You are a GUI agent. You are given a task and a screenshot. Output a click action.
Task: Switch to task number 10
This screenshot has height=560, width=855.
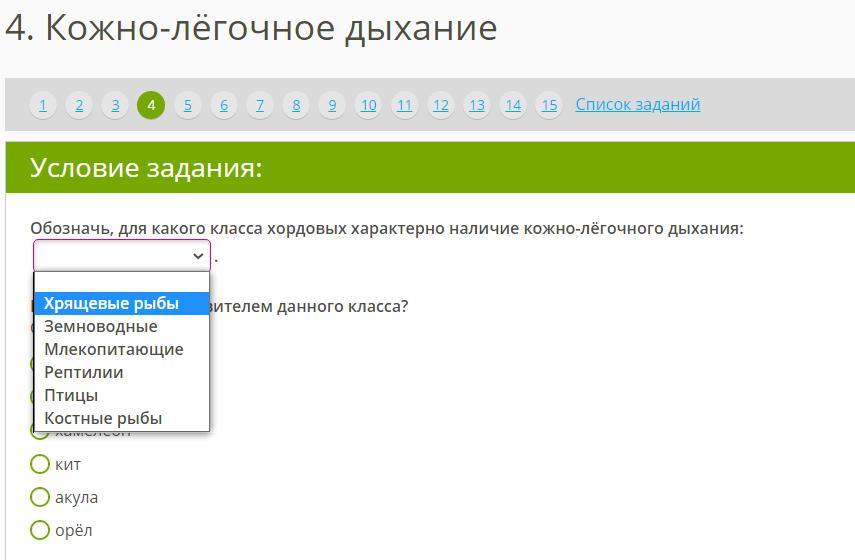pyautogui.click(x=368, y=105)
